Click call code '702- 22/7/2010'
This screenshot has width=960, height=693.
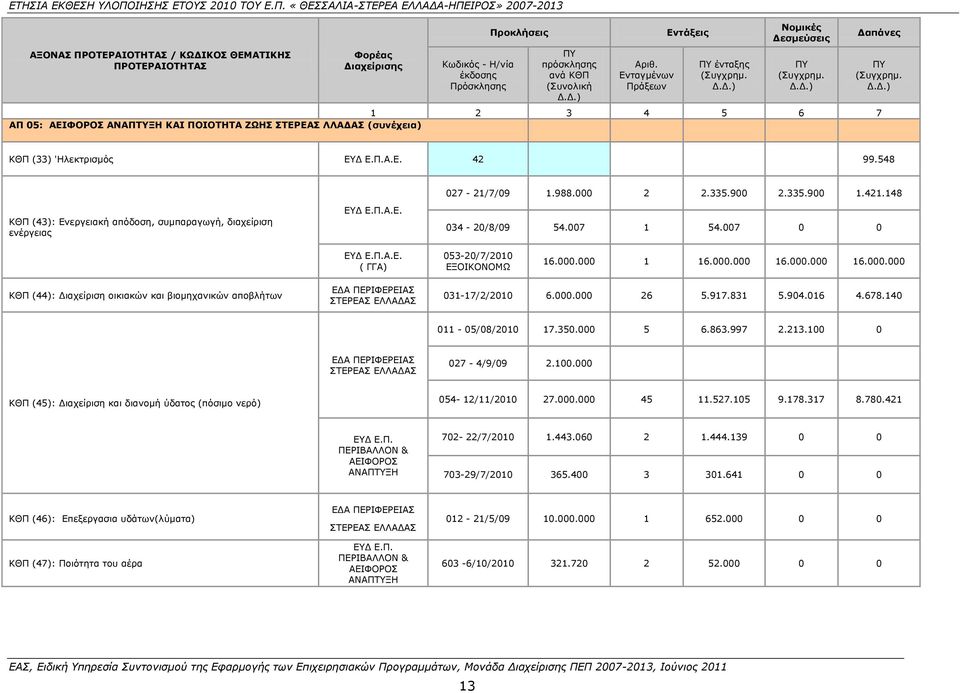478,436
